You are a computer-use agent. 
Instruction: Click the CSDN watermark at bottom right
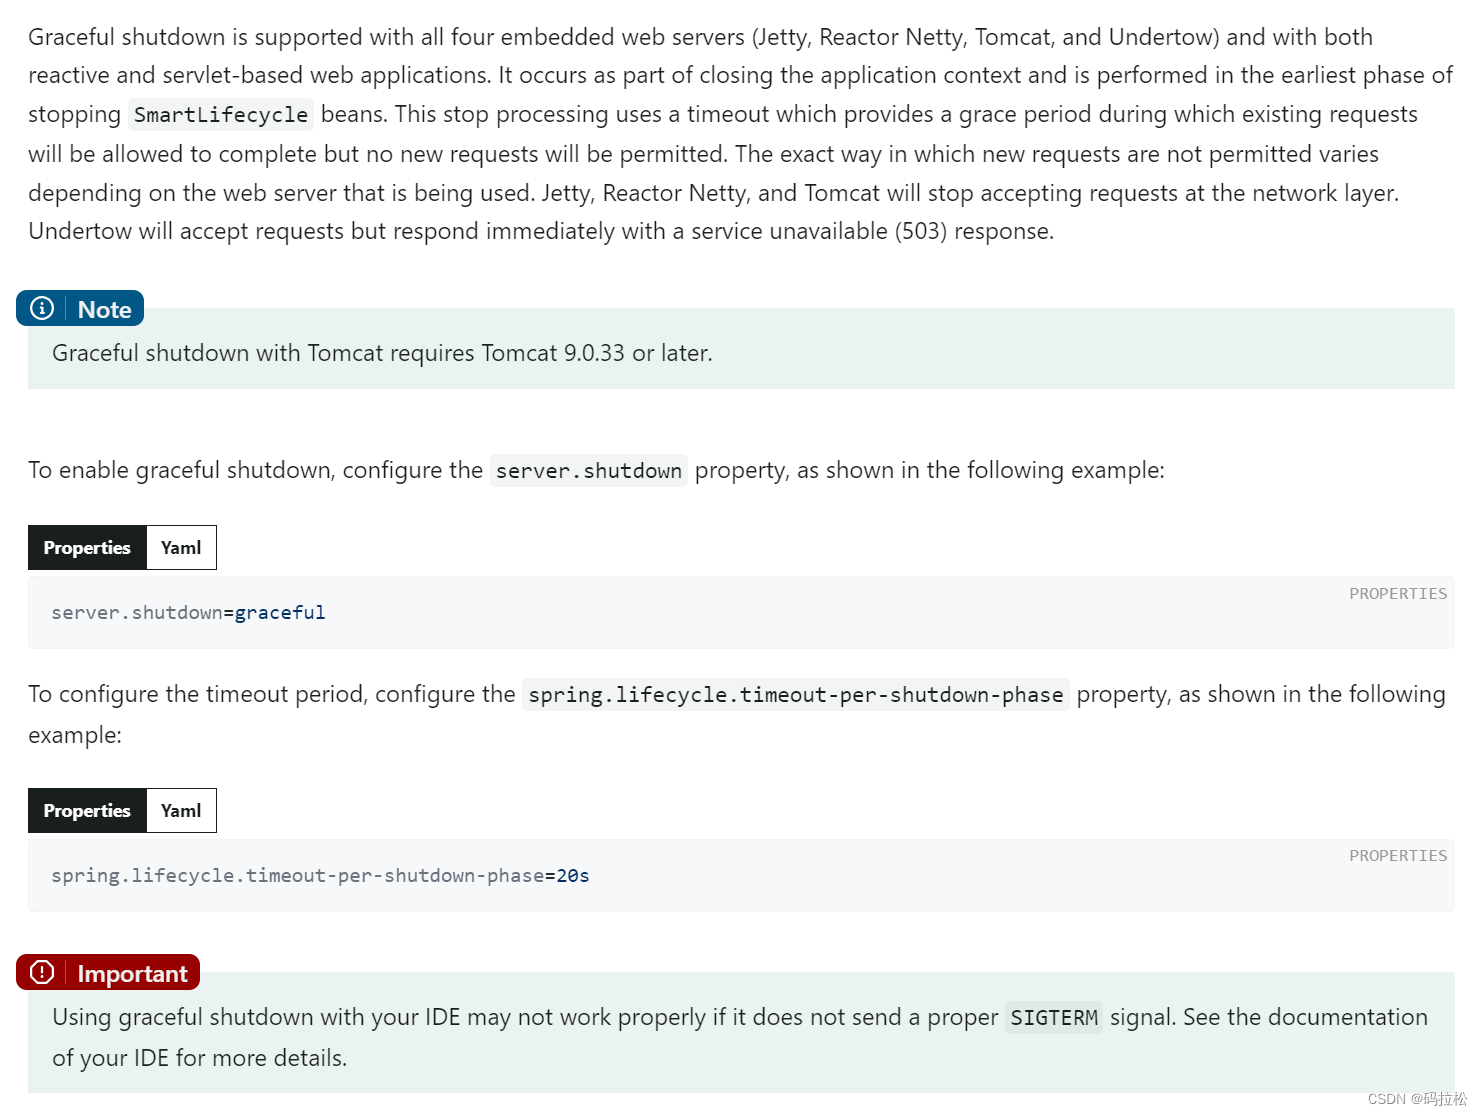pos(1417,1099)
